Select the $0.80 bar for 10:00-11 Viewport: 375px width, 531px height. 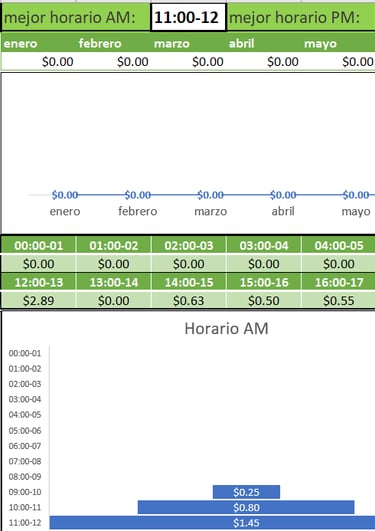246,507
